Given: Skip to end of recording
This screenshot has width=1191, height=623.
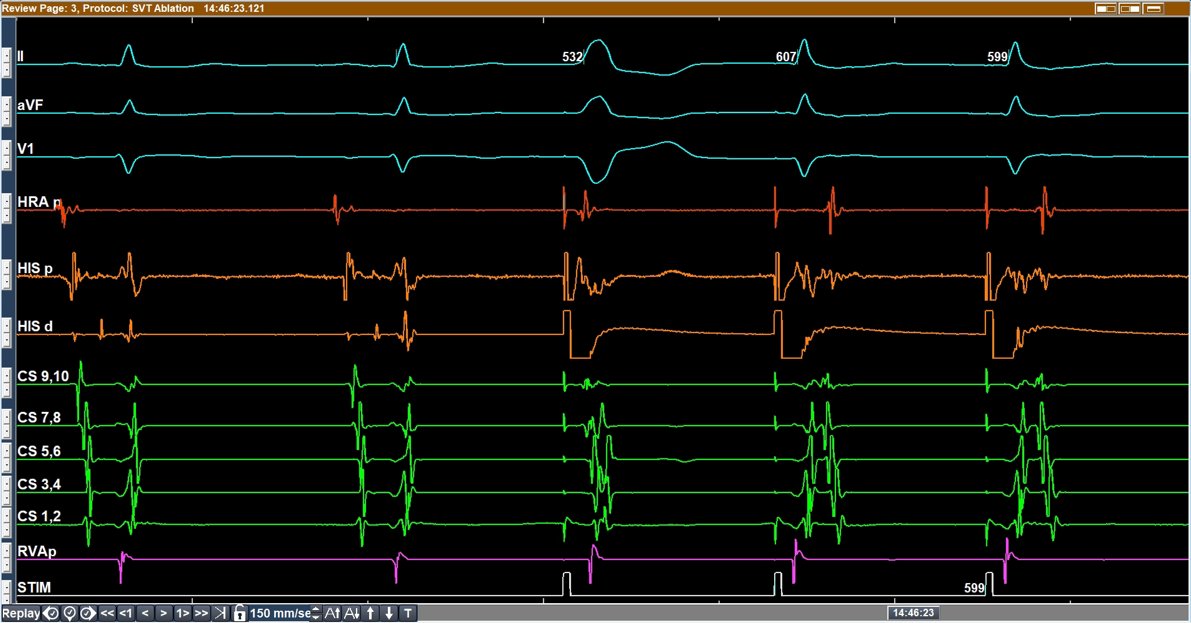Looking at the screenshot, I should [220, 613].
